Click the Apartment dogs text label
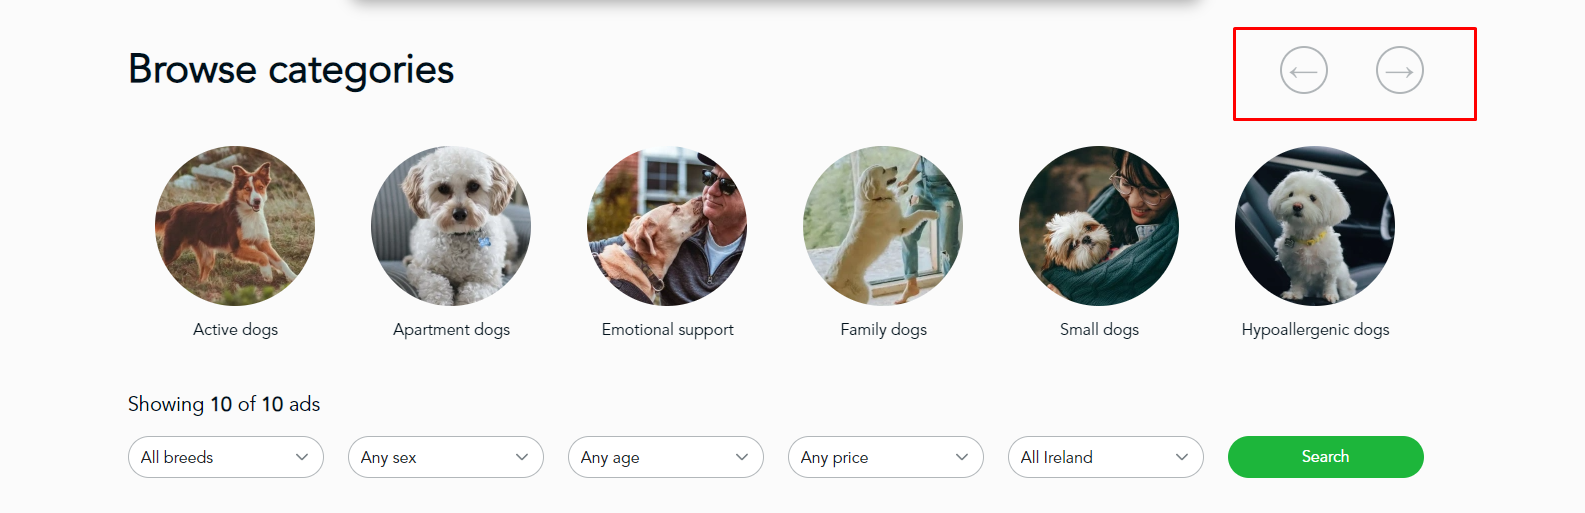The height and width of the screenshot is (513, 1585). (x=451, y=329)
